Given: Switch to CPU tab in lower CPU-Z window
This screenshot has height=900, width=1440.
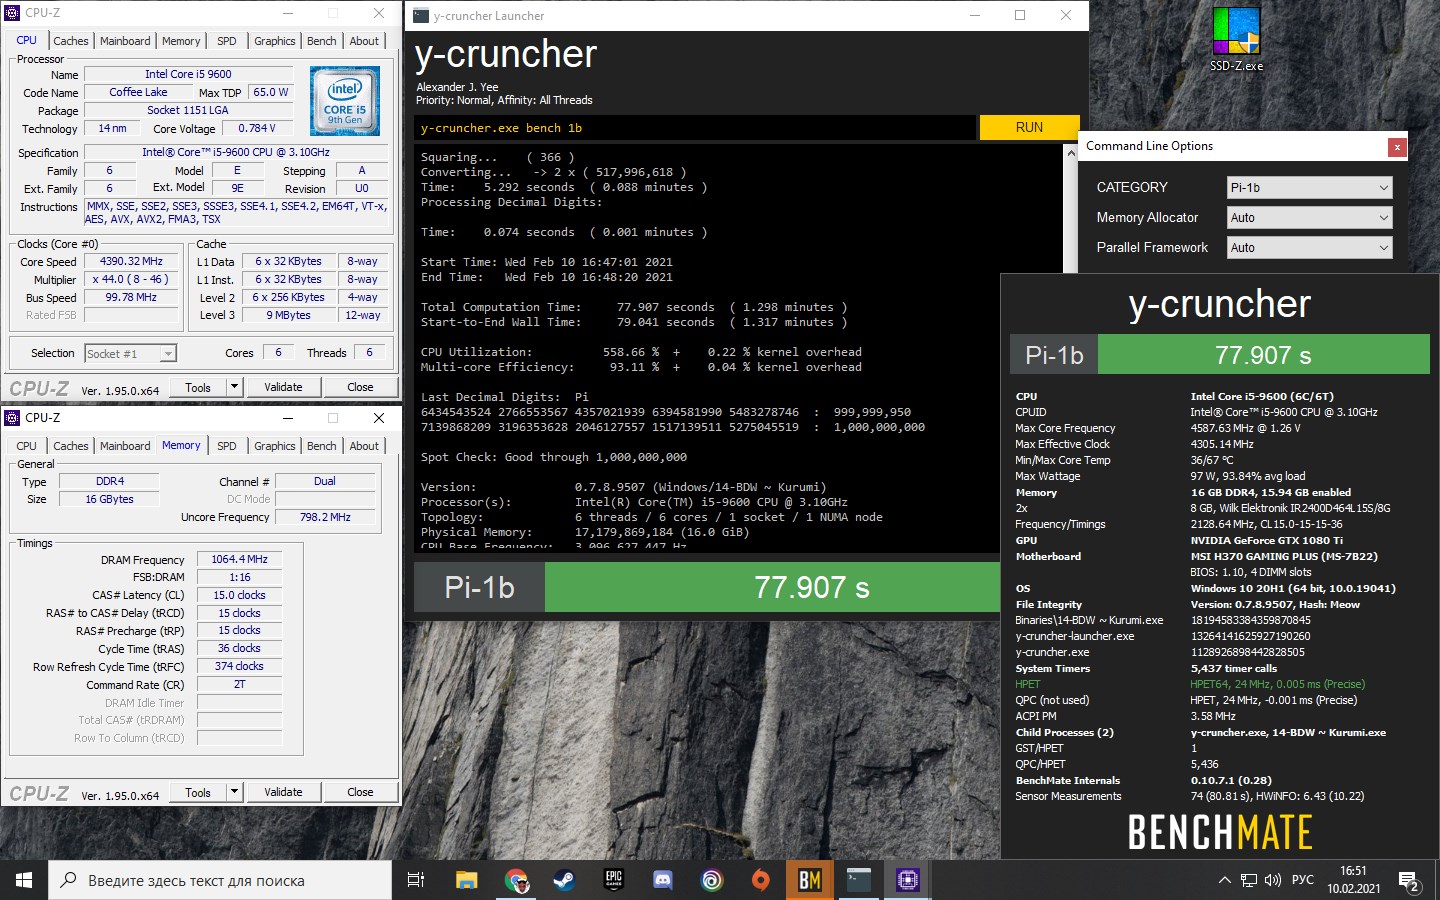Looking at the screenshot, I should tap(27, 446).
